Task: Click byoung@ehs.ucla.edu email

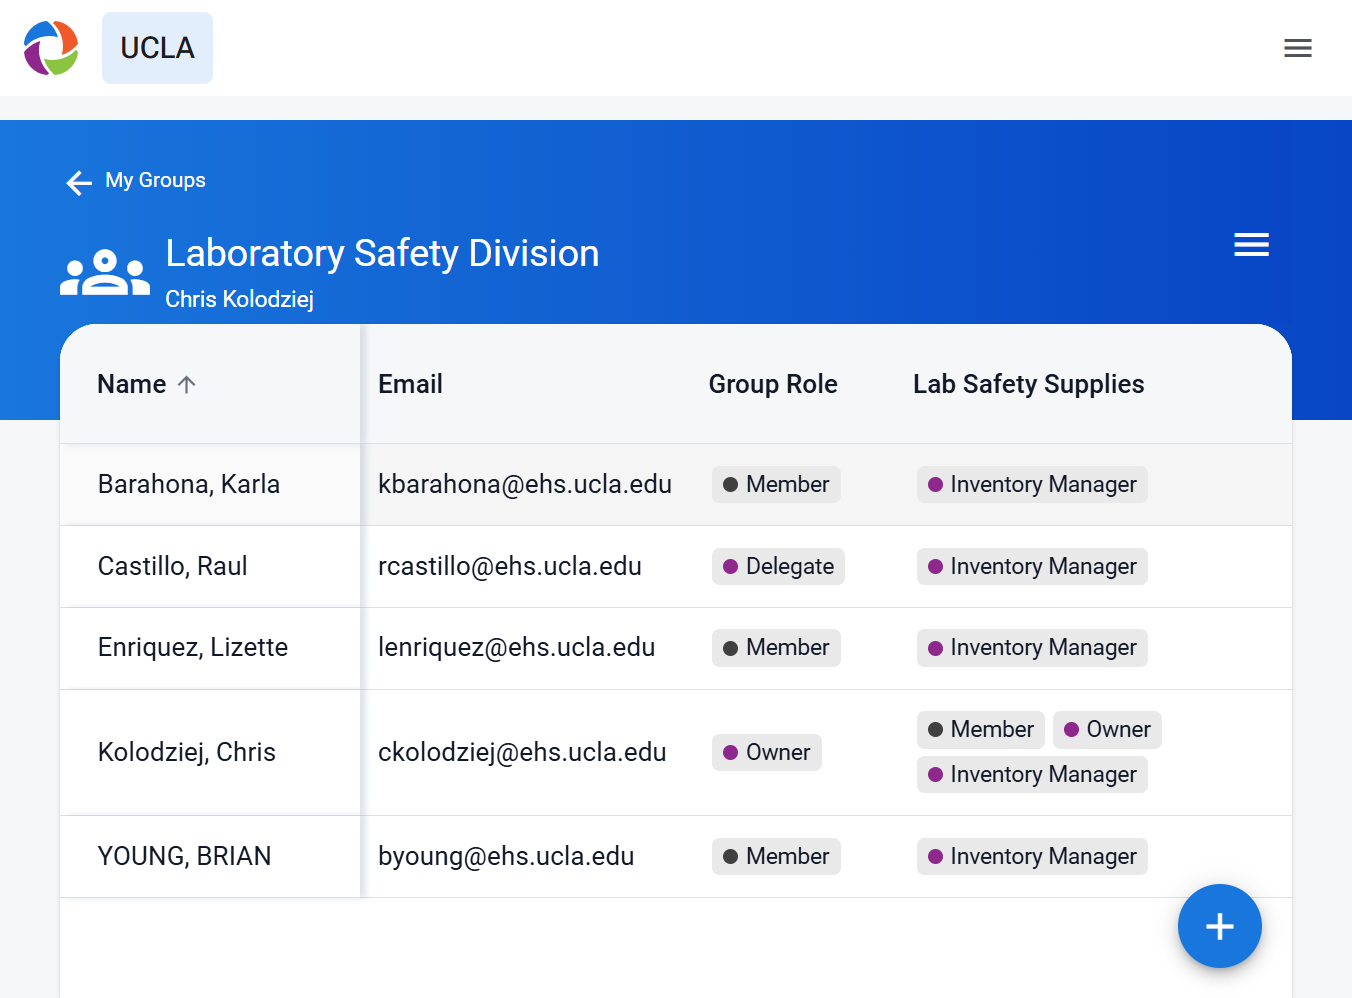Action: click(x=506, y=856)
